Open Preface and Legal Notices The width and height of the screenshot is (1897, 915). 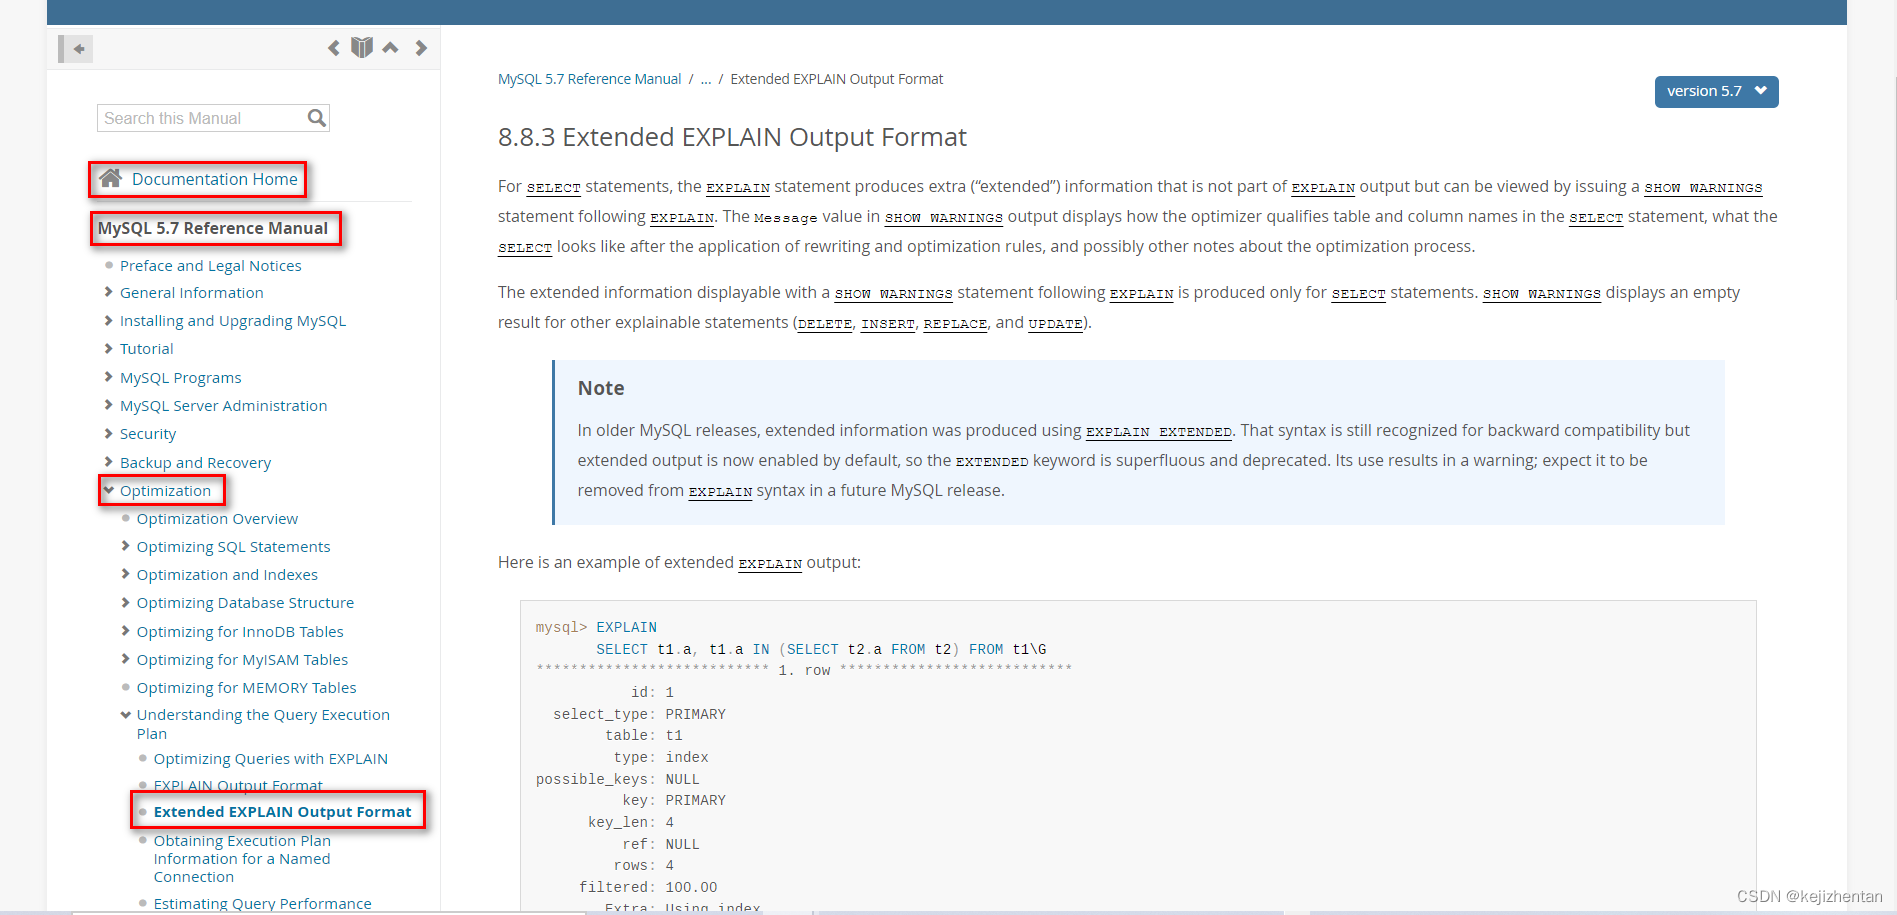211,265
